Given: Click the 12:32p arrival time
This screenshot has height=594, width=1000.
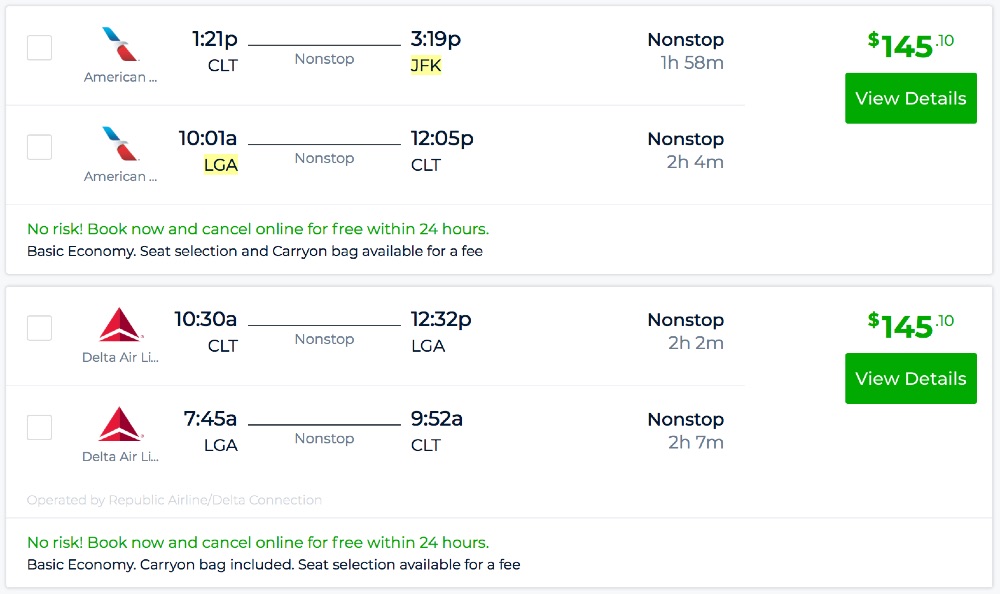Looking at the screenshot, I should (441, 320).
